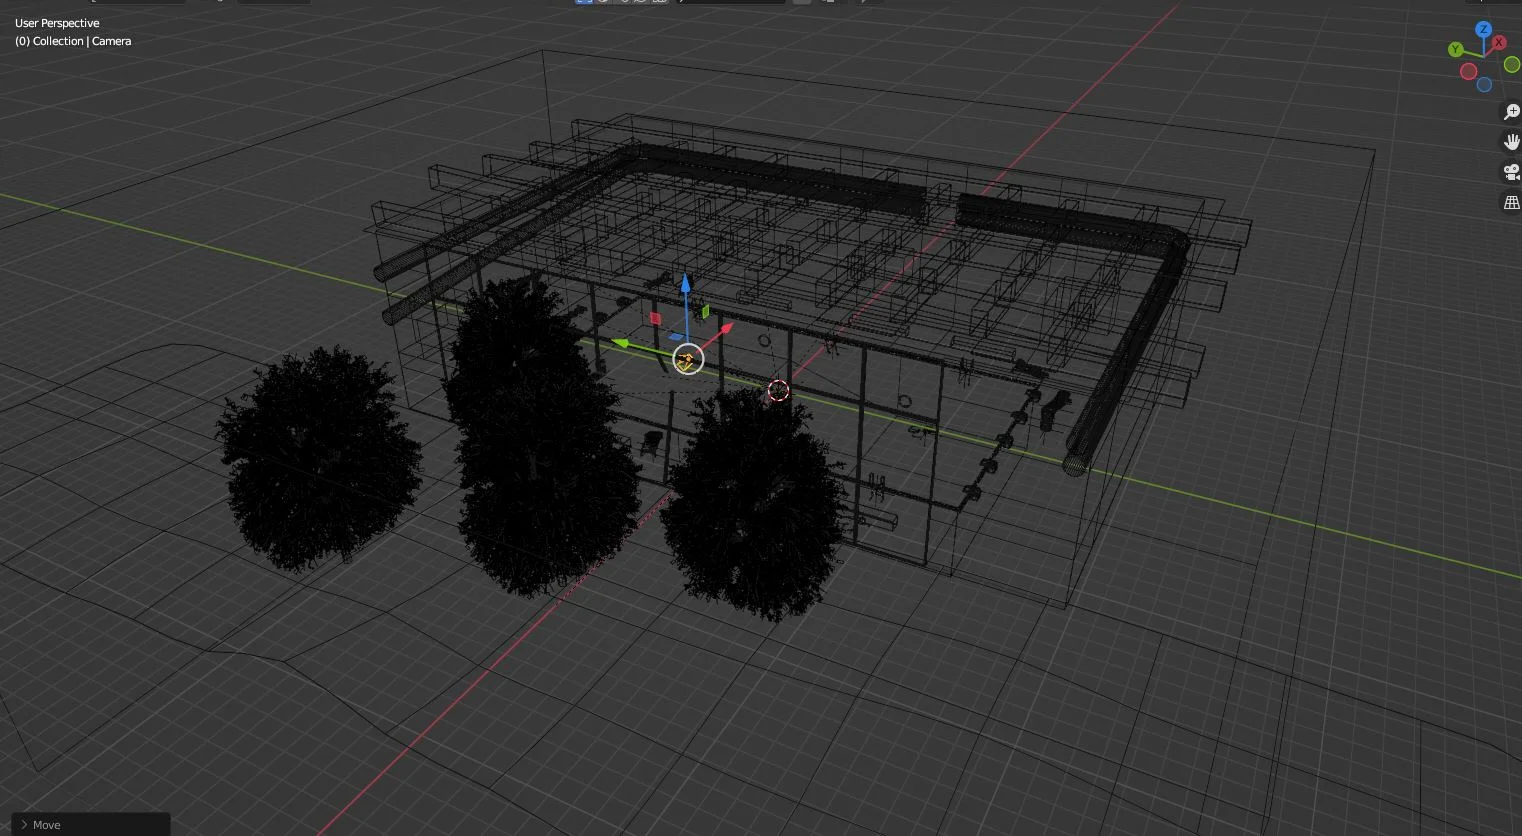Toggle proportional editing in the viewport header
The height and width of the screenshot is (836, 1522).
[x=658, y=2]
